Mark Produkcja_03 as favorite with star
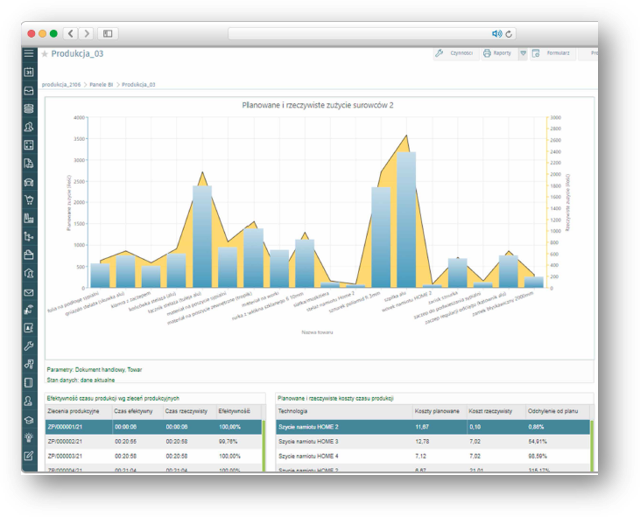This screenshot has width=640, height=517. pyautogui.click(x=44, y=54)
